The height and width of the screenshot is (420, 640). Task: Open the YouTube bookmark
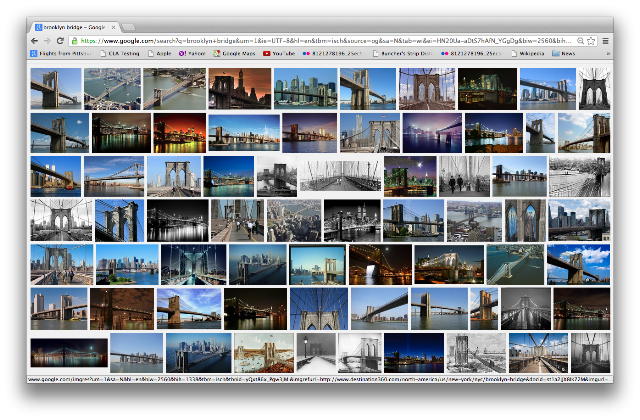pyautogui.click(x=279, y=53)
